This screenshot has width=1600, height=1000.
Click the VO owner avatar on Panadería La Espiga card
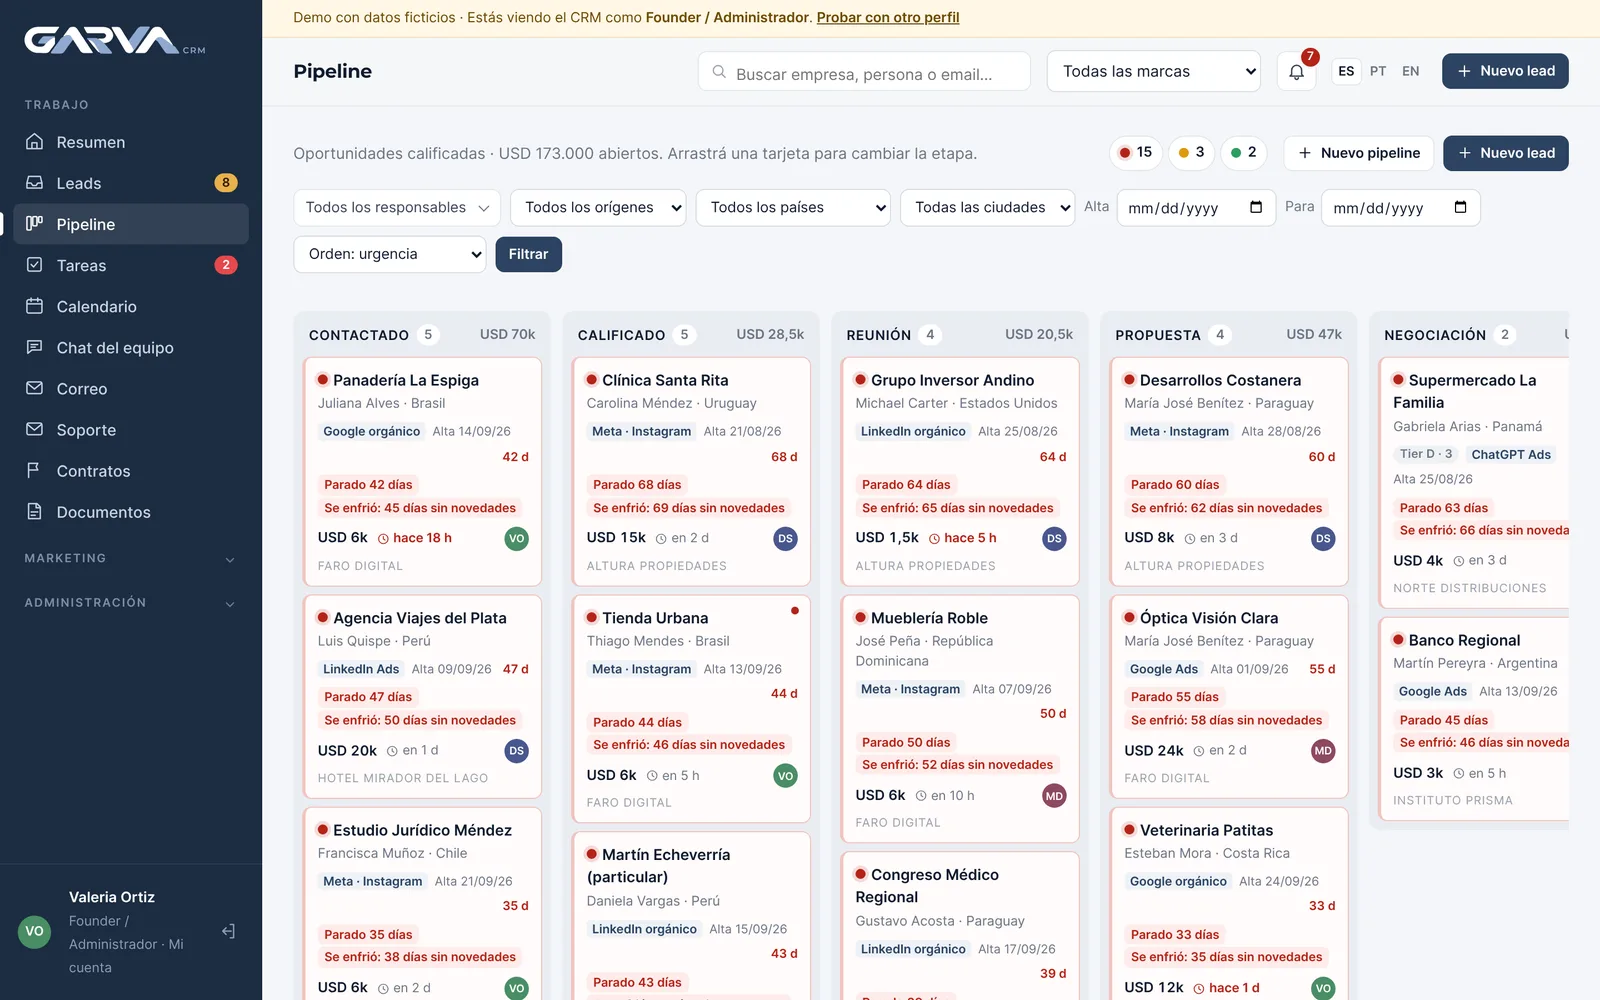click(516, 538)
